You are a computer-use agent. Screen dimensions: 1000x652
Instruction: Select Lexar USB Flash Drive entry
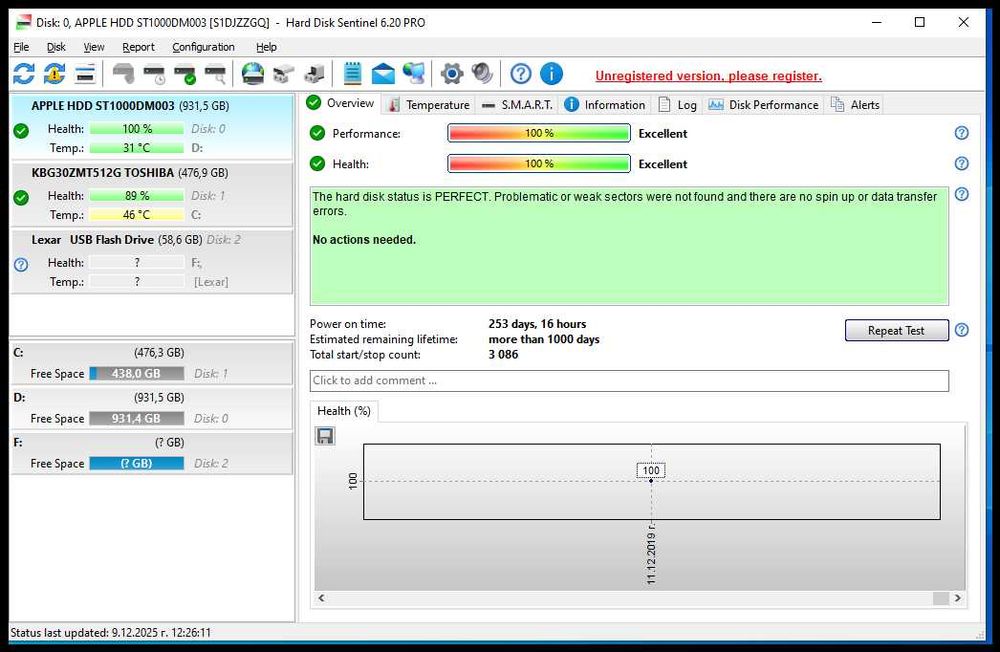tap(152, 262)
